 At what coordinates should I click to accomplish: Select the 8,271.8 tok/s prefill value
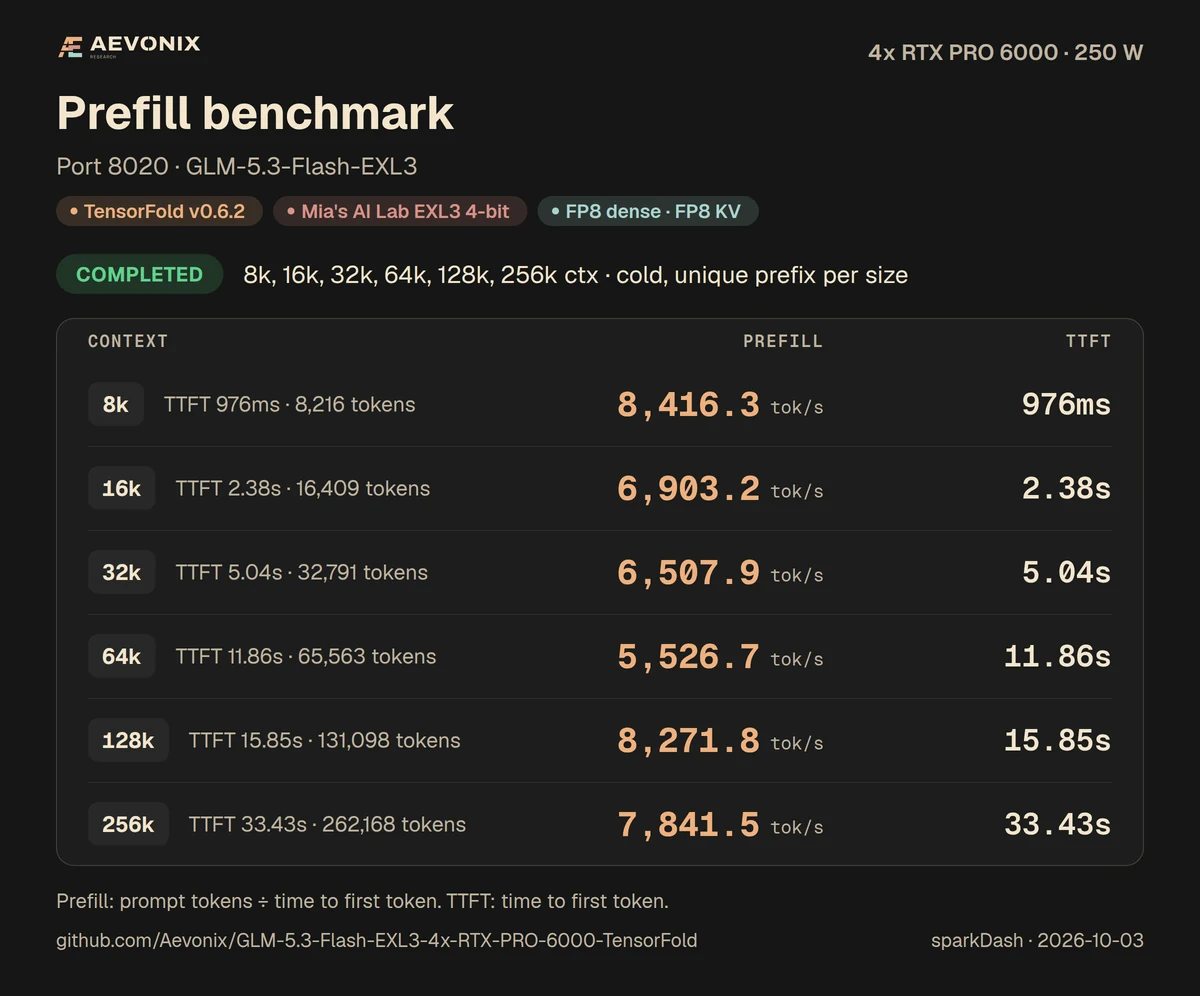720,741
